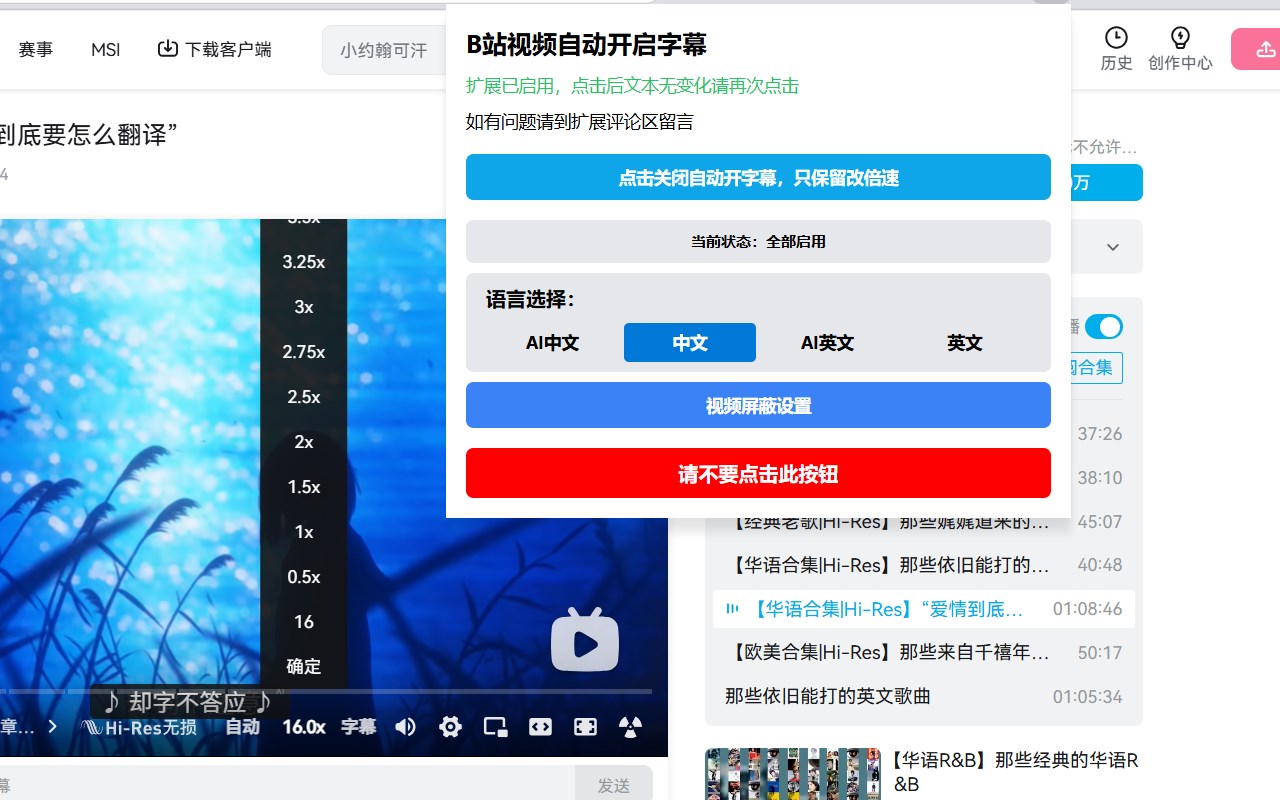The height and width of the screenshot is (800, 1280).
Task: Focus the danmaku input field below the video
Action: pos(287,785)
